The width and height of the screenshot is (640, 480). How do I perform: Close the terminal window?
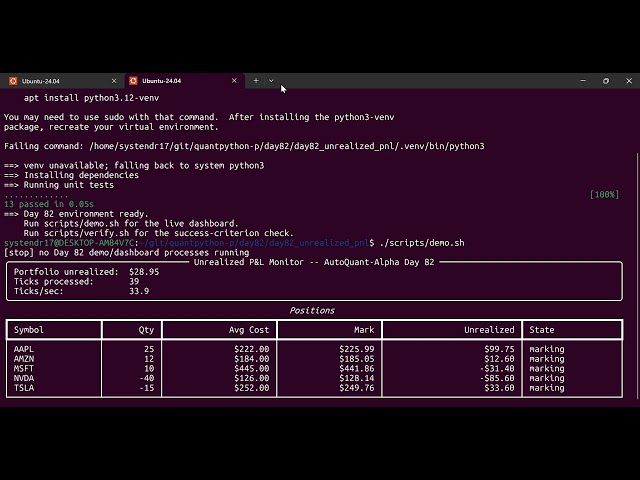pyautogui.click(x=629, y=81)
